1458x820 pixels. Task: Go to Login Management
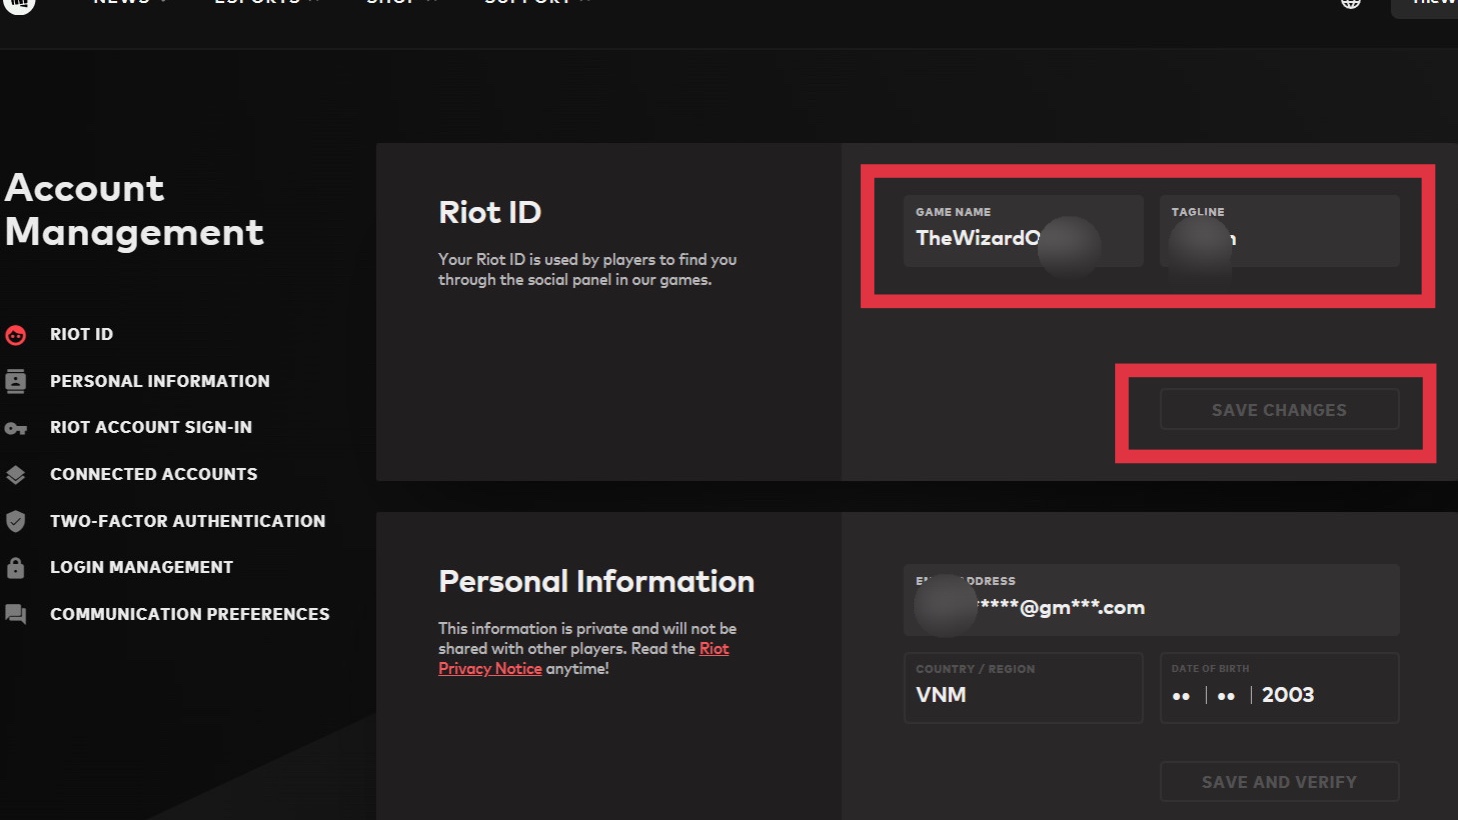[x=141, y=567]
